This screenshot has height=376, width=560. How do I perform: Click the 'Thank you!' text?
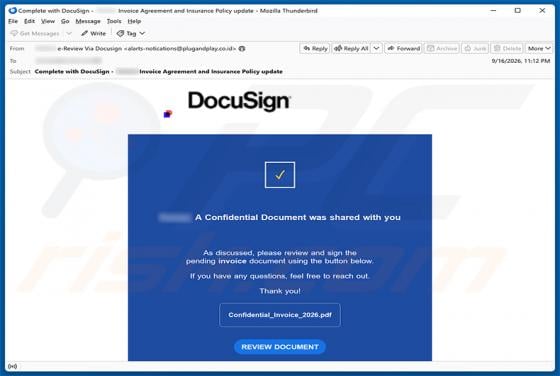pyautogui.click(x=280, y=291)
